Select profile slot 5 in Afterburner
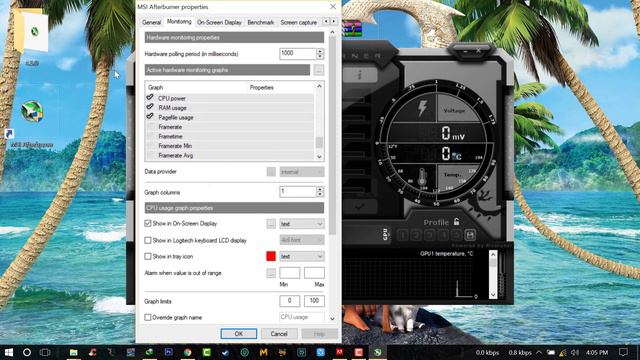Viewport: 640px width, 360px height. 456,236
